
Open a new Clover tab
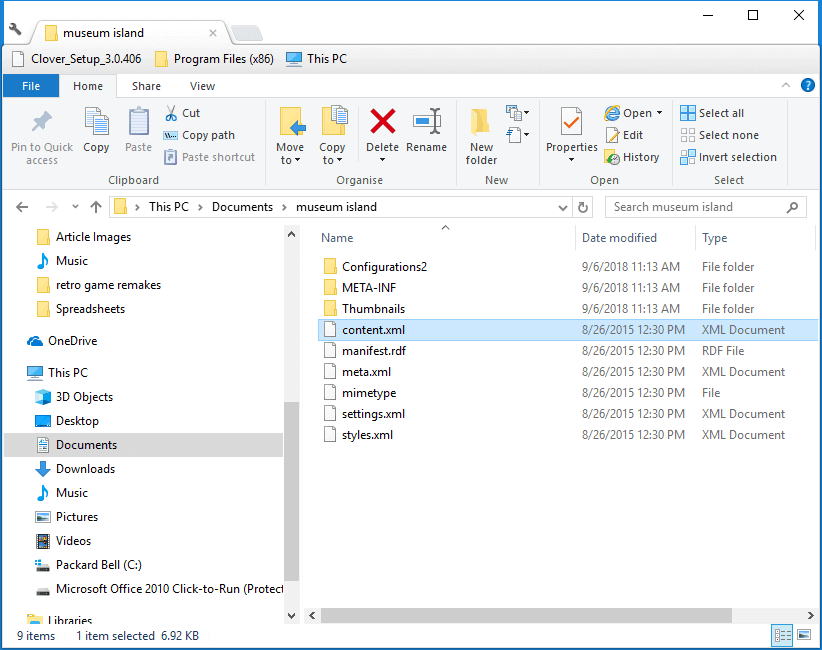point(247,33)
